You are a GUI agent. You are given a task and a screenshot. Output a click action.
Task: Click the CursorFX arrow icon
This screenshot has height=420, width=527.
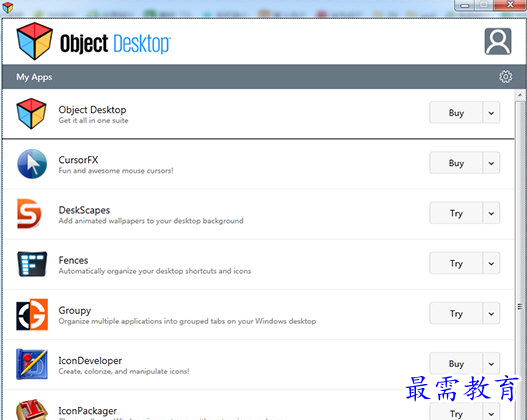coord(32,164)
